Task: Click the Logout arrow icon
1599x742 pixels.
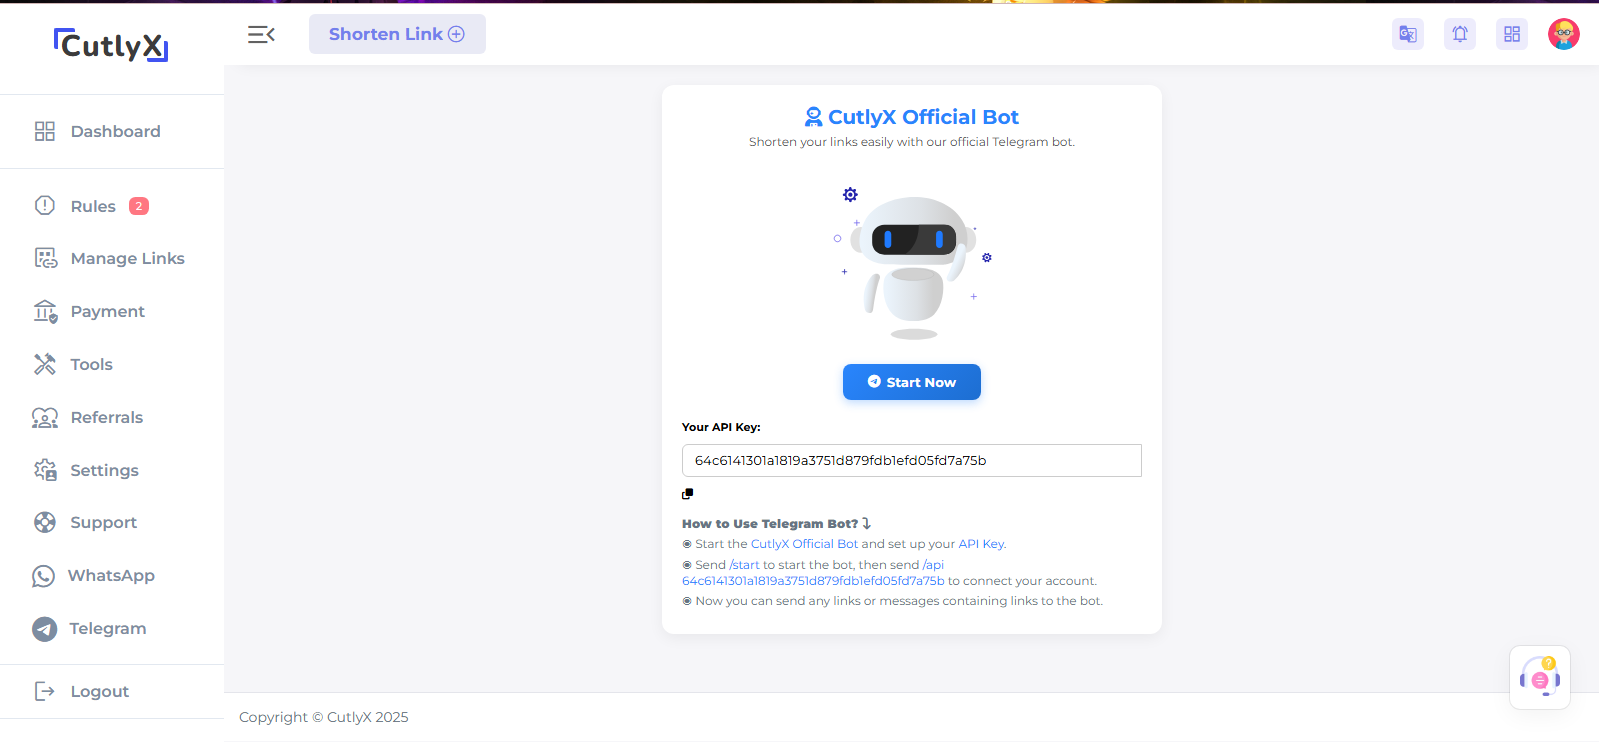Action: pos(45,691)
